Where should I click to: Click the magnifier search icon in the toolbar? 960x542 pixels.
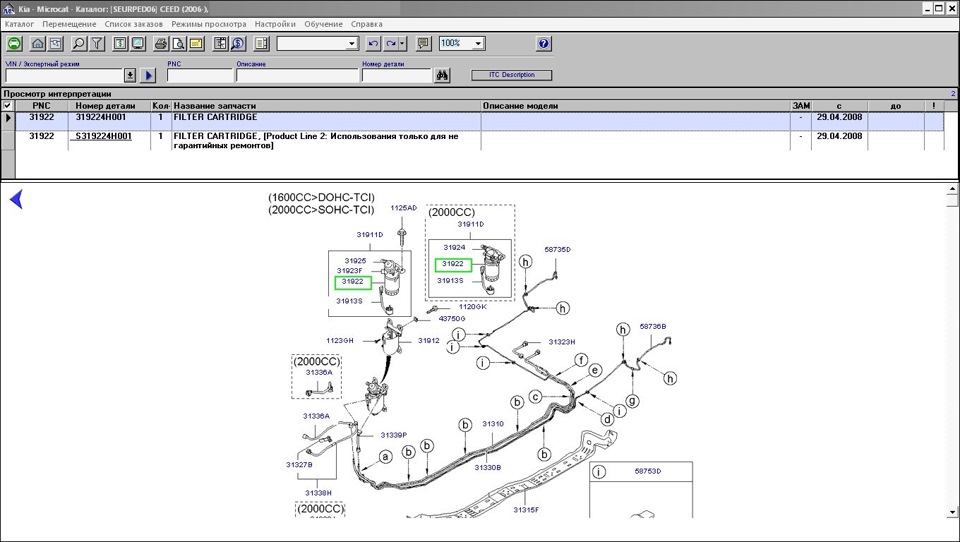point(79,43)
